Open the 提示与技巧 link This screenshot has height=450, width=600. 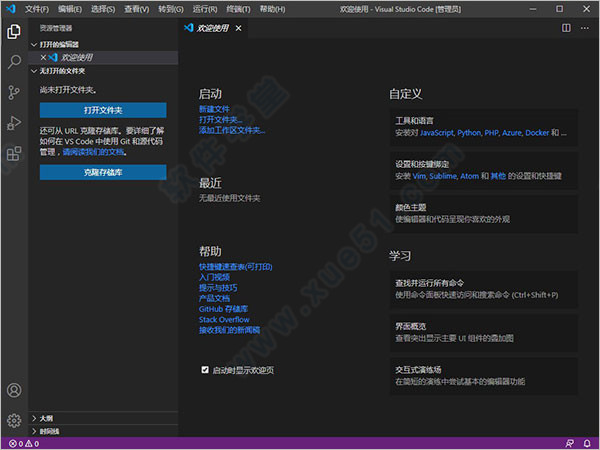(x=218, y=288)
